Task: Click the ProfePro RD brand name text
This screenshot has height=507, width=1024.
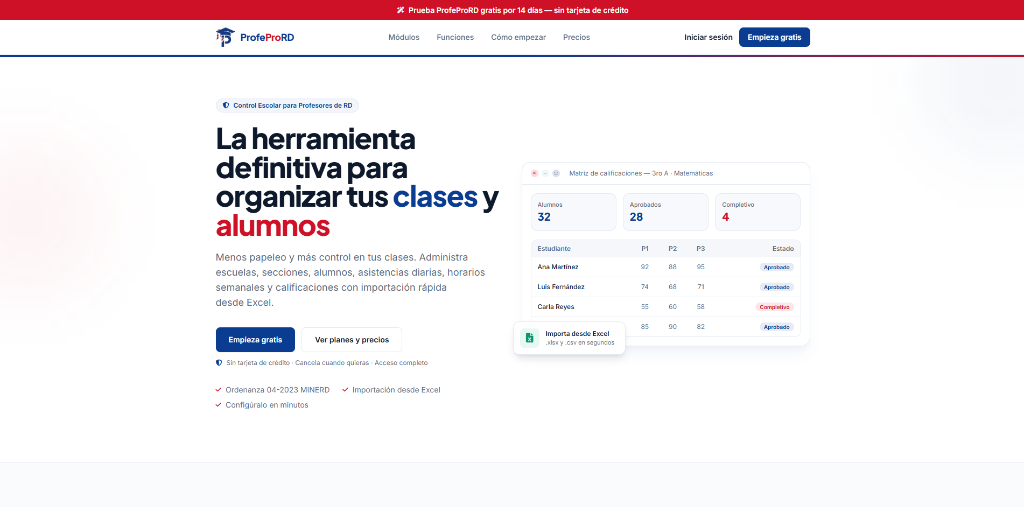Action: 267,37
